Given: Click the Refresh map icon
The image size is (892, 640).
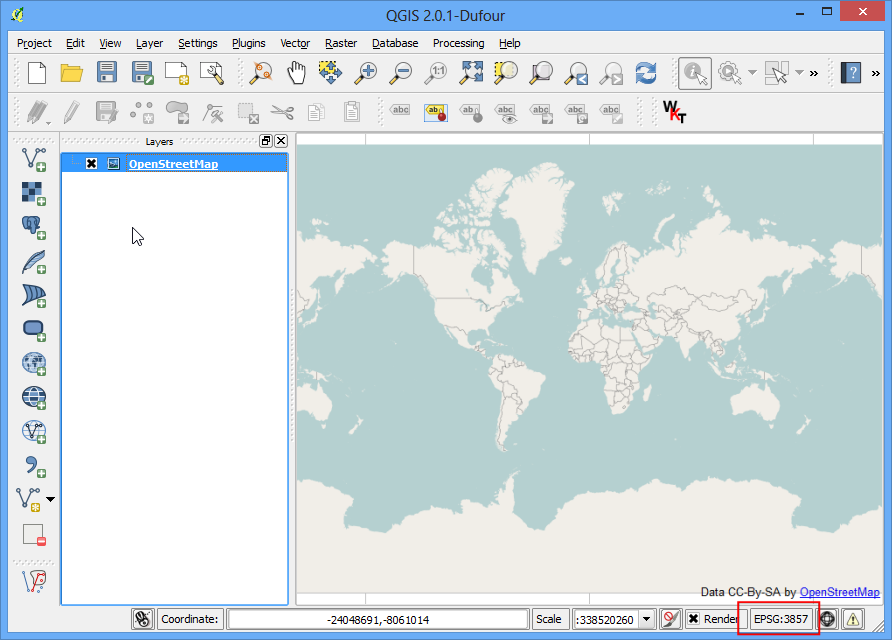Looking at the screenshot, I should [646, 73].
